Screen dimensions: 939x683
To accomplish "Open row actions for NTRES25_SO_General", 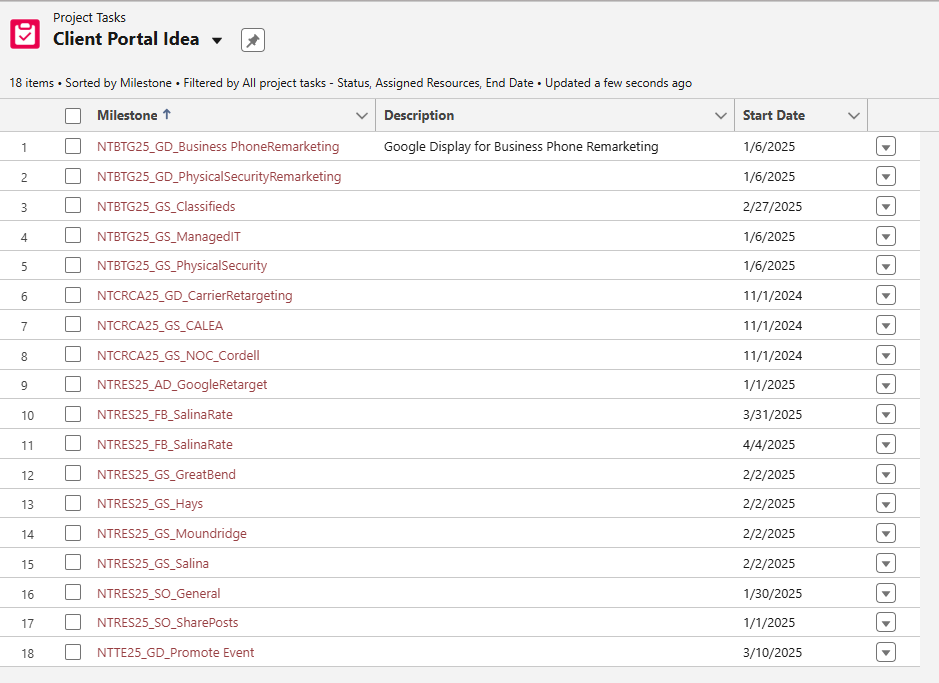I will click(x=886, y=593).
